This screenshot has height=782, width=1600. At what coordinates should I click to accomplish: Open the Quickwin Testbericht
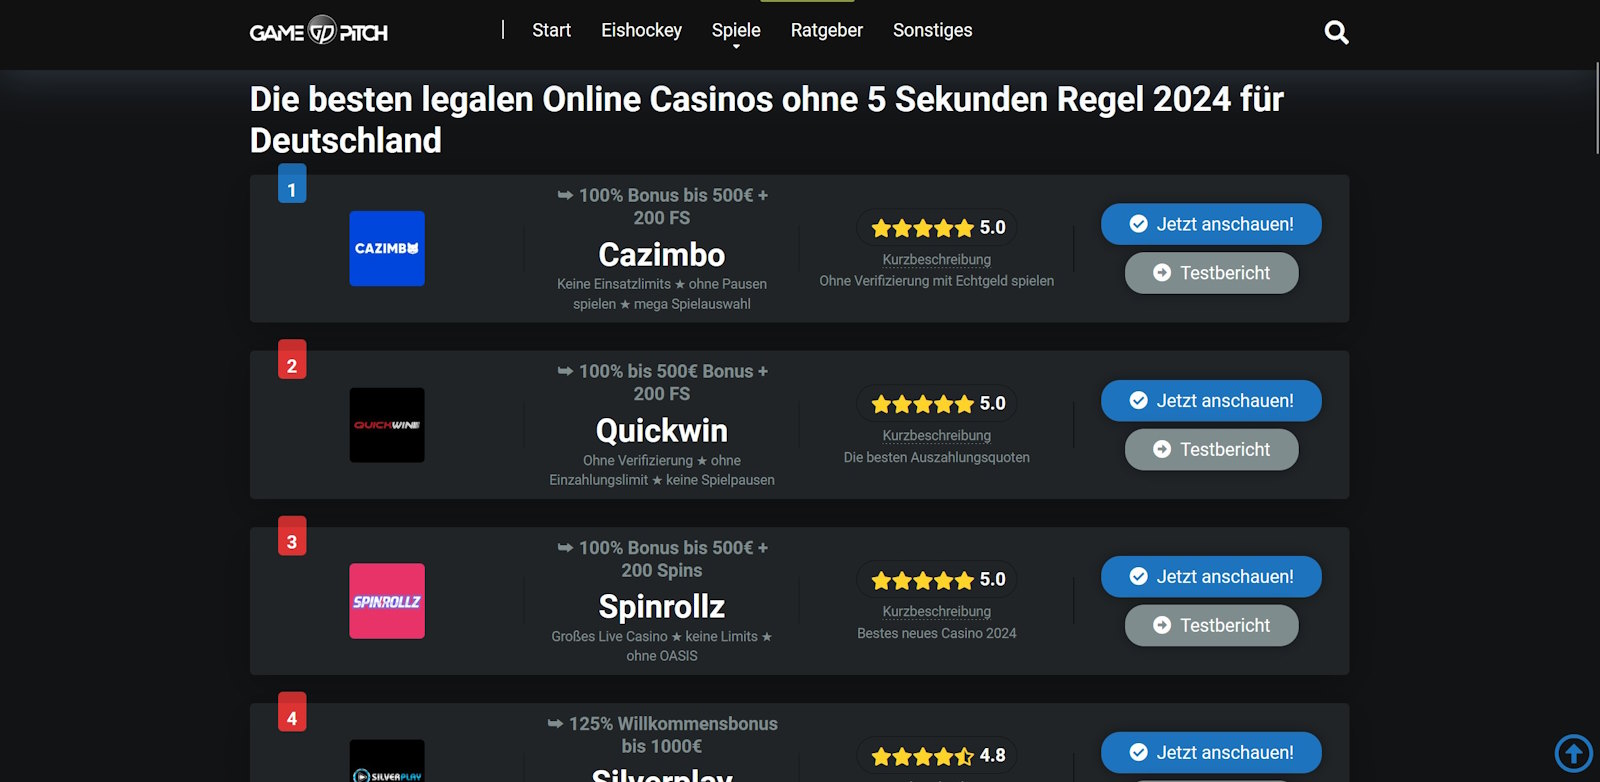pos(1211,450)
